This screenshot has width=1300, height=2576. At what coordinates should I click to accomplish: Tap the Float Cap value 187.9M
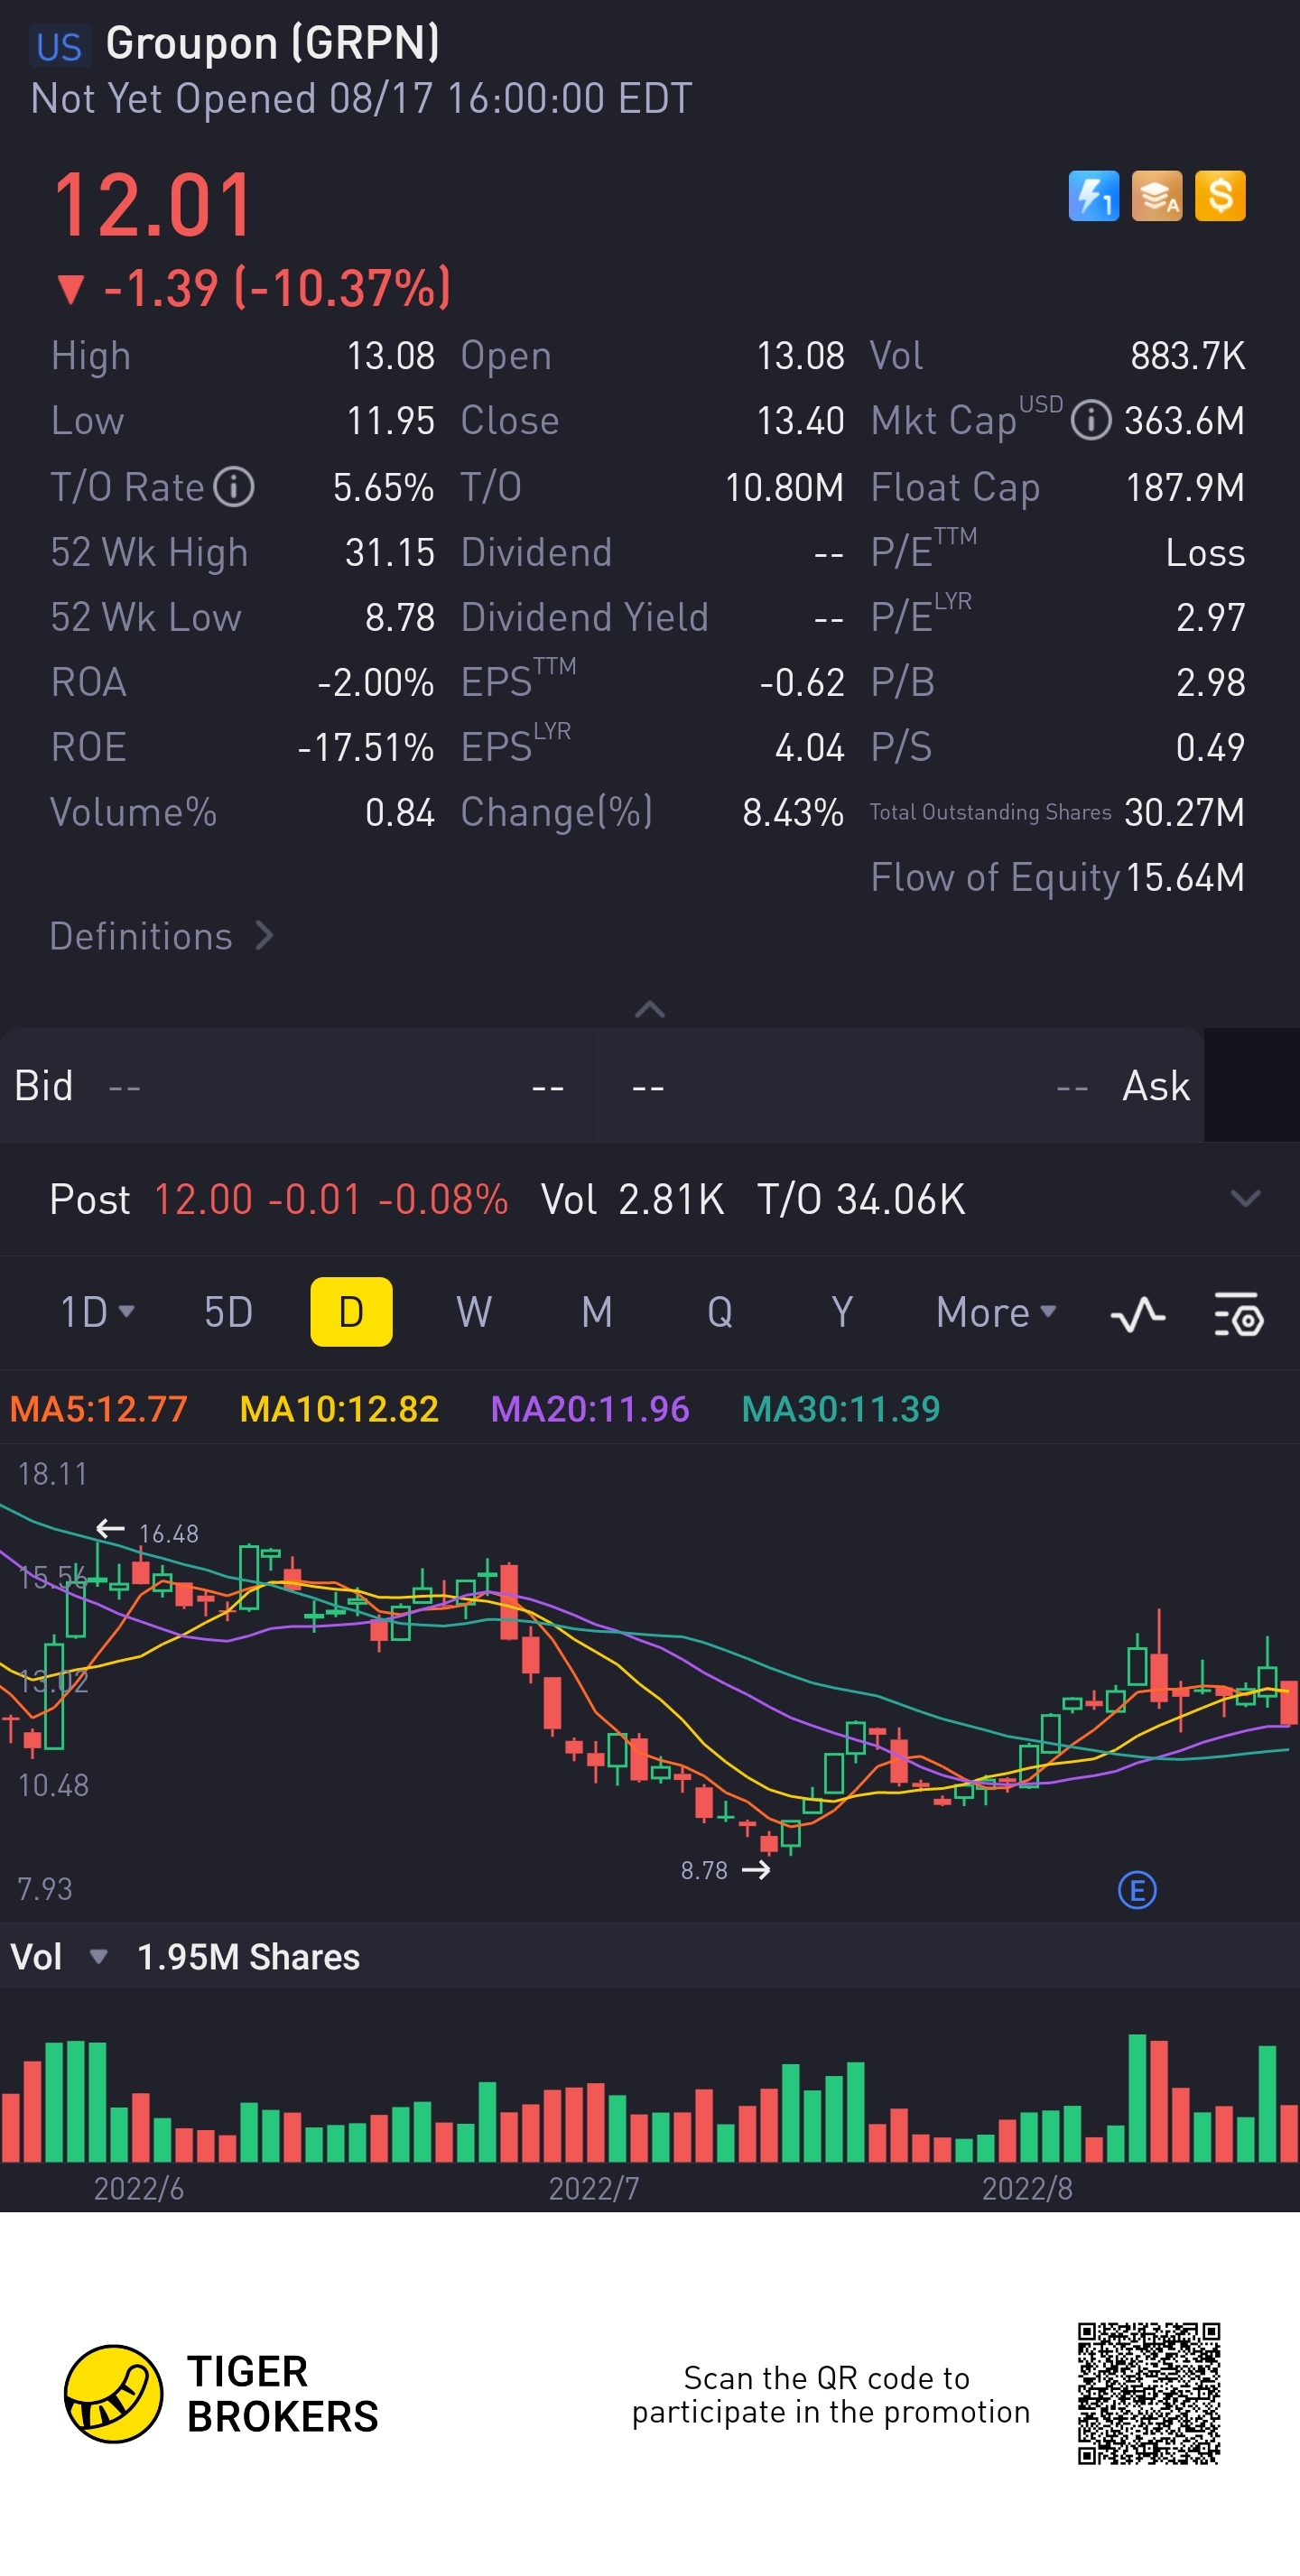point(1186,487)
